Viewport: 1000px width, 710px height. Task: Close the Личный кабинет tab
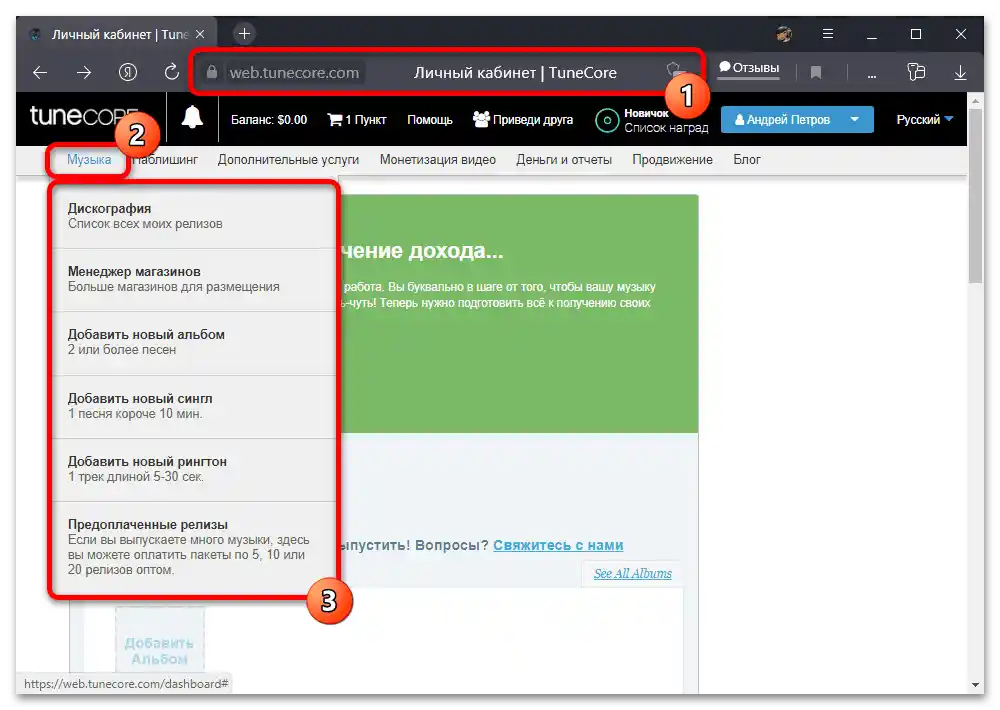[x=200, y=34]
